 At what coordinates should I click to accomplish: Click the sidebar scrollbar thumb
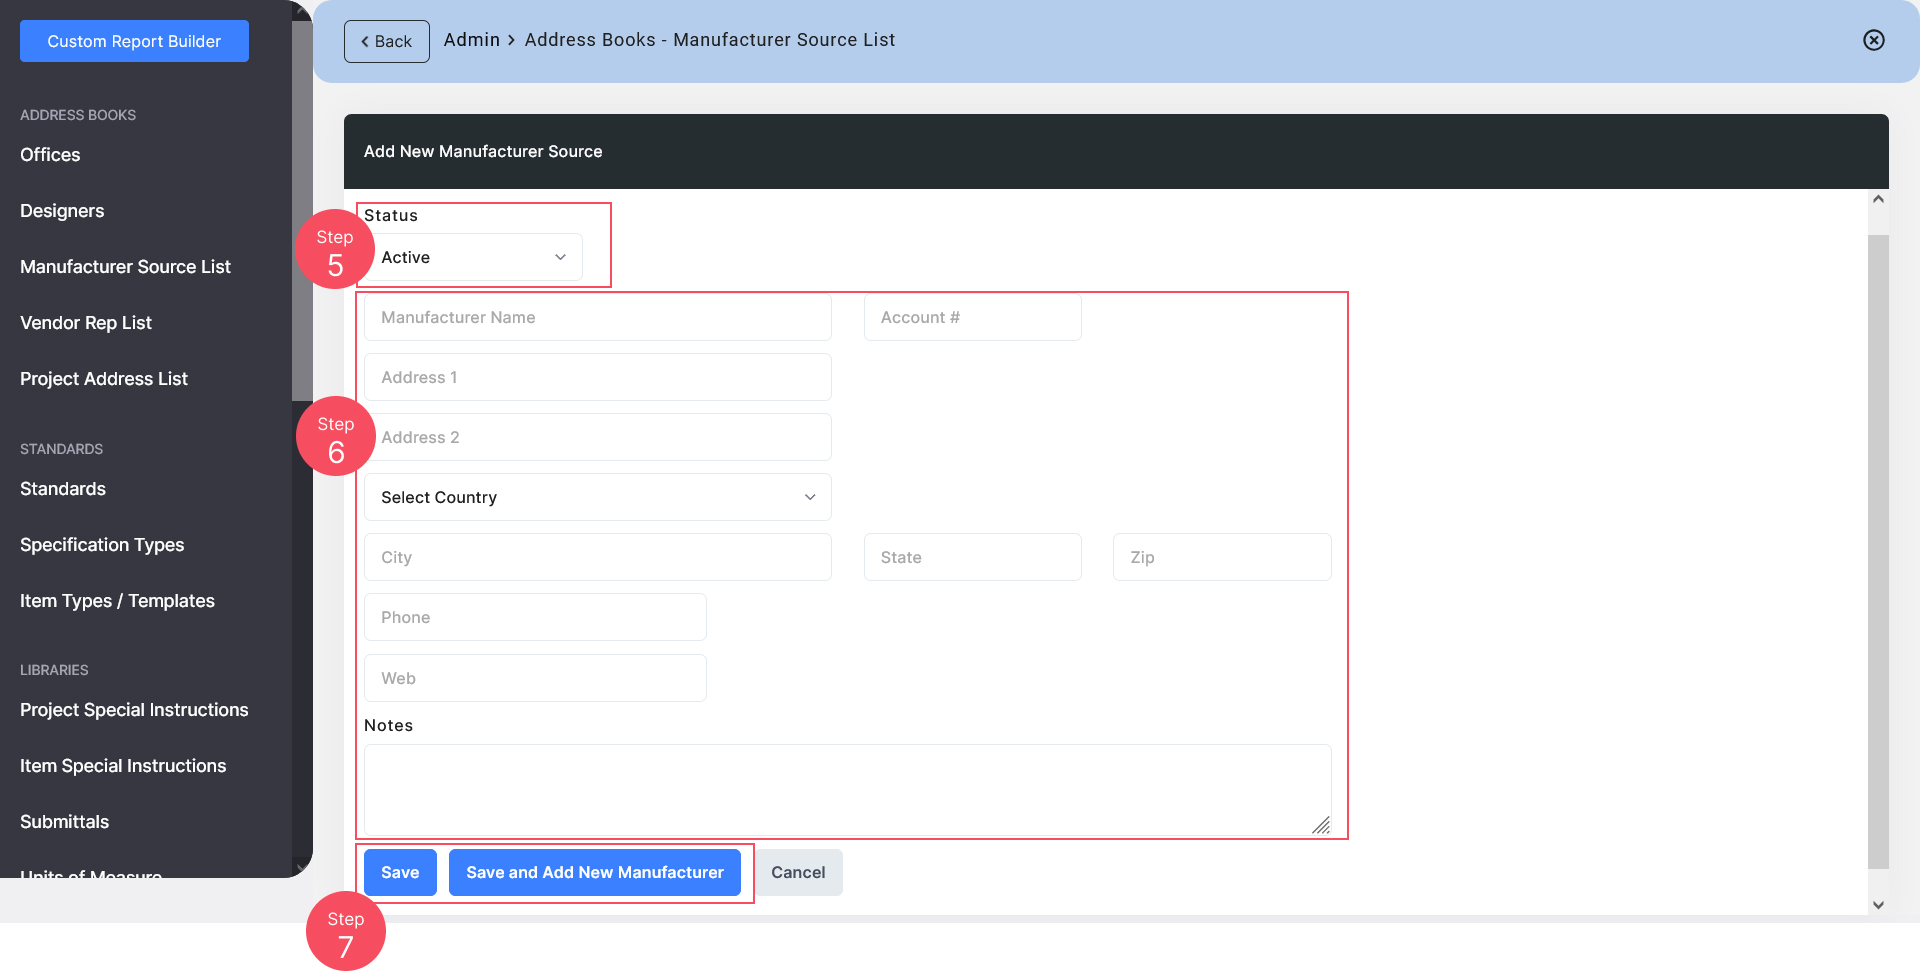pos(302,210)
